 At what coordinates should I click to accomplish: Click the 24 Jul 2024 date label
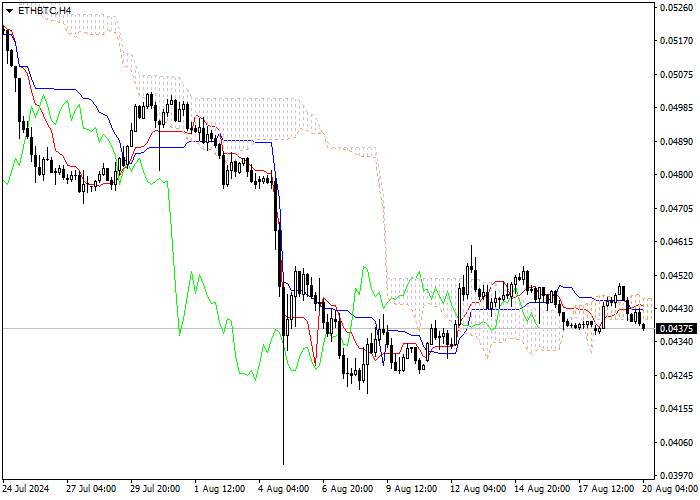pyautogui.click(x=25, y=489)
